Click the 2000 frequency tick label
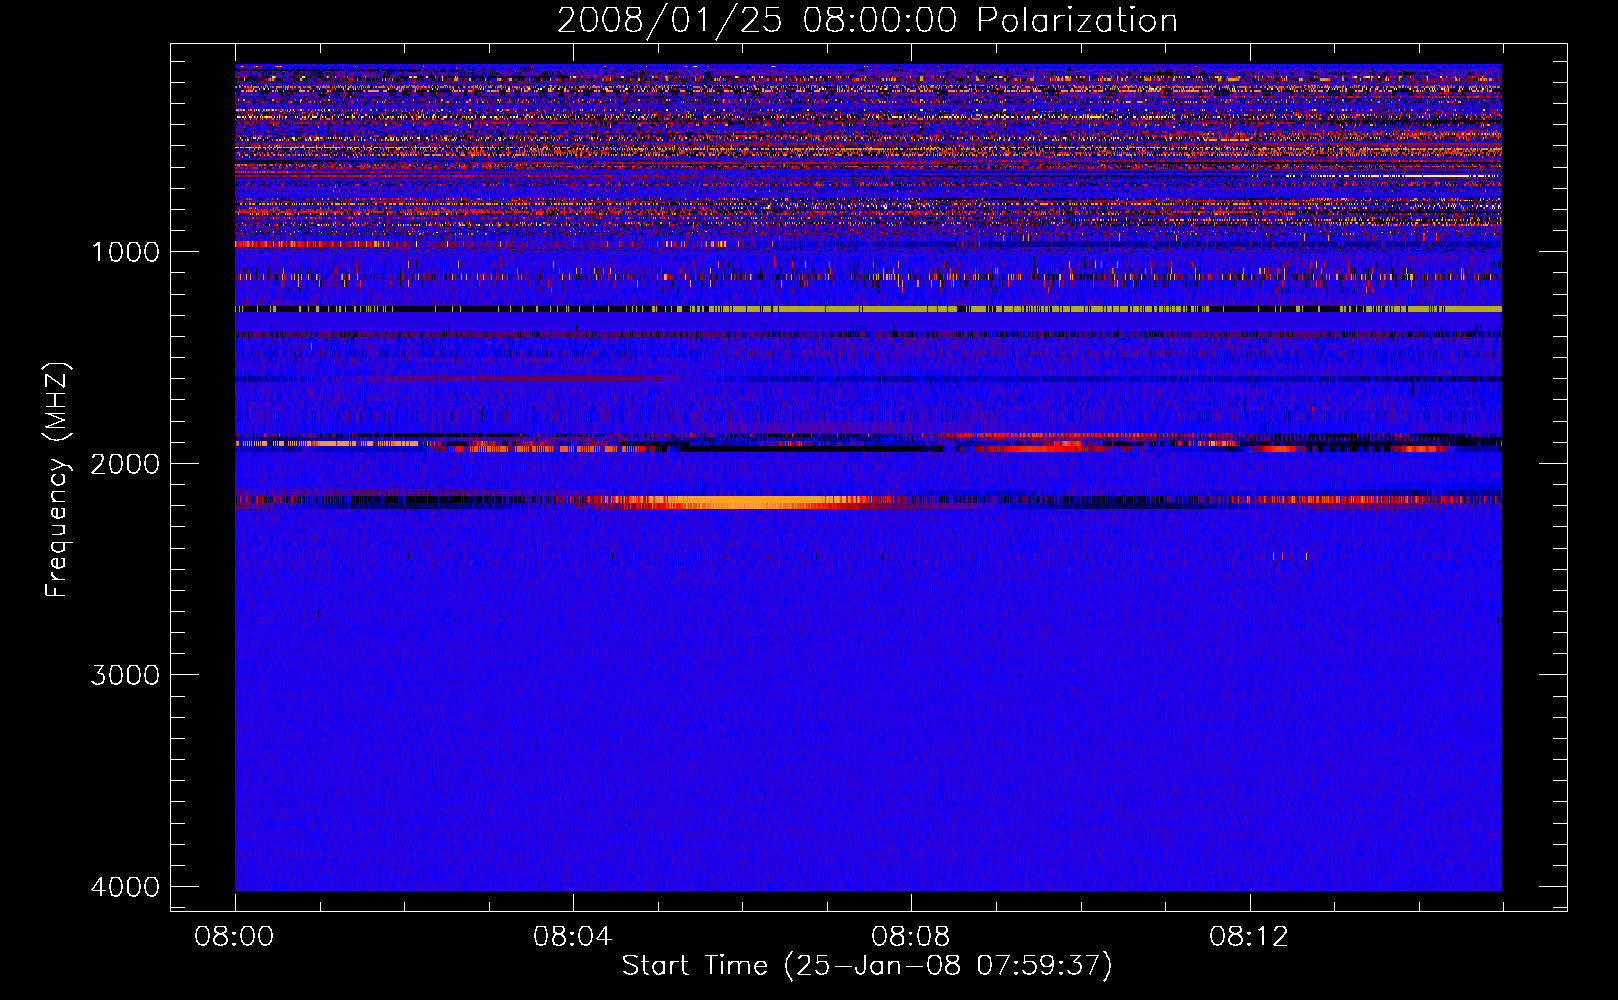The height and width of the screenshot is (1000, 1618). [x=125, y=463]
